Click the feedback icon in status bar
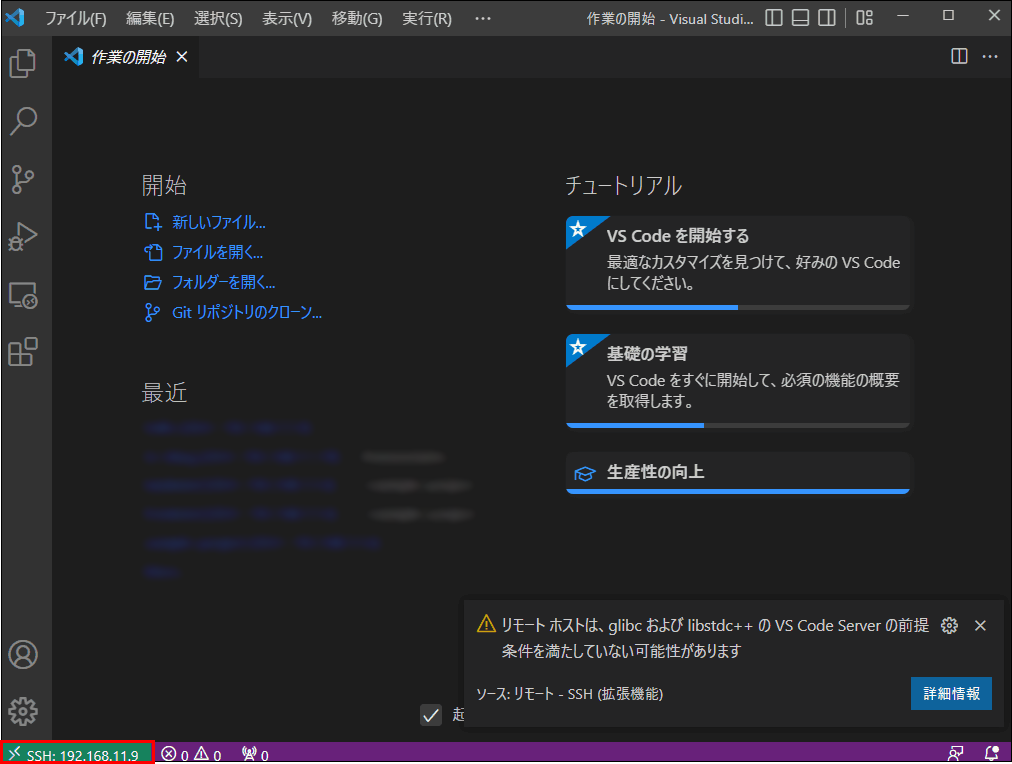The image size is (1012, 764). pos(955,753)
